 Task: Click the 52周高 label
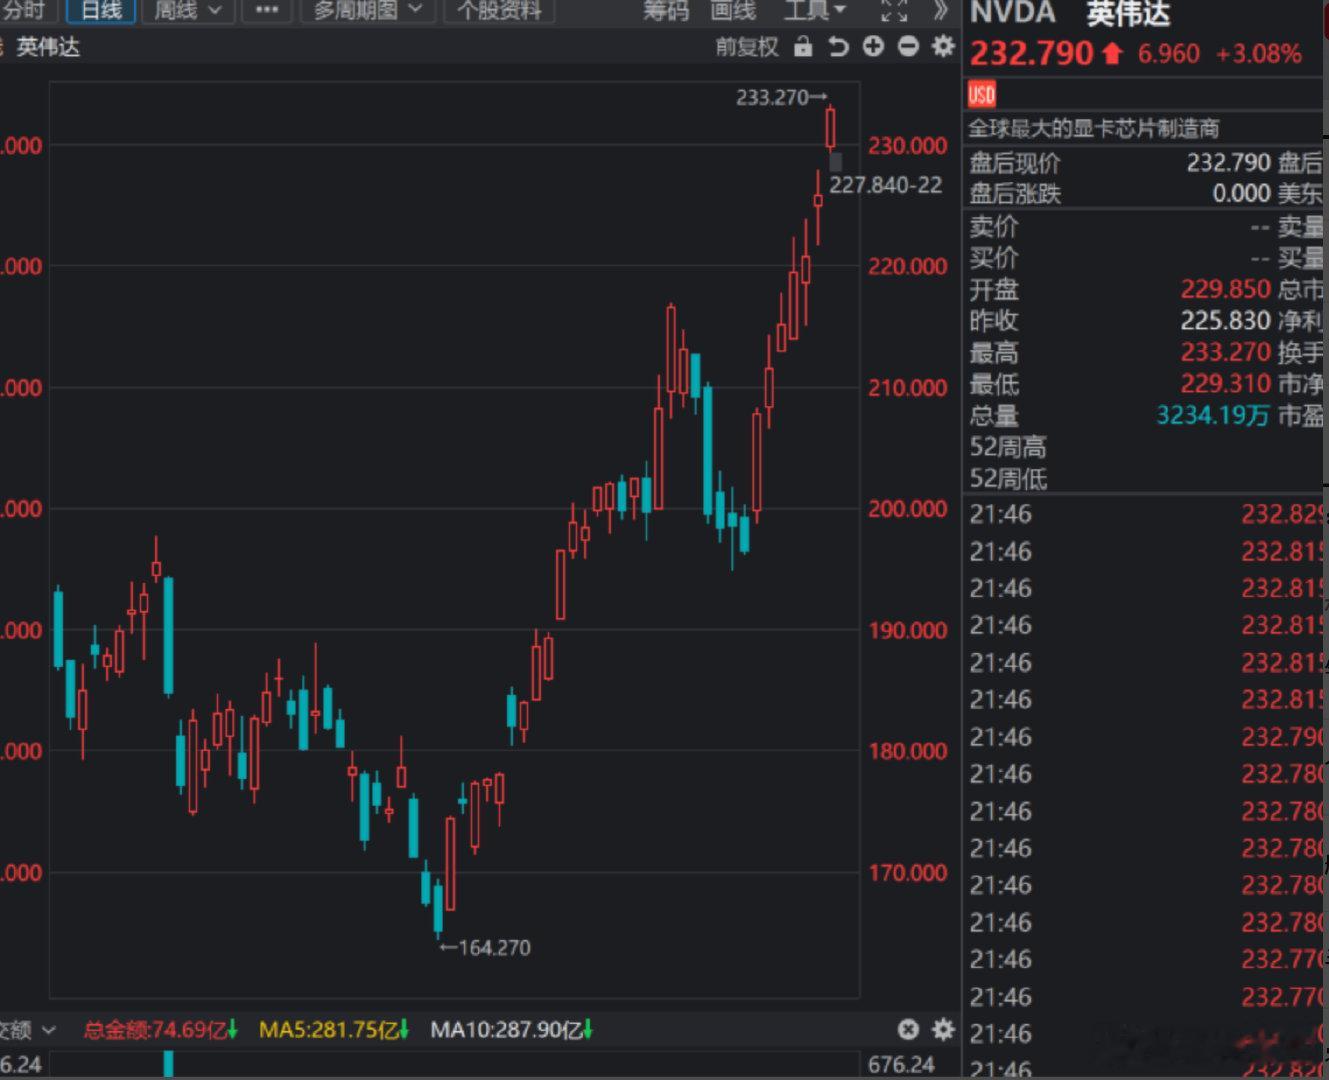tap(1008, 447)
